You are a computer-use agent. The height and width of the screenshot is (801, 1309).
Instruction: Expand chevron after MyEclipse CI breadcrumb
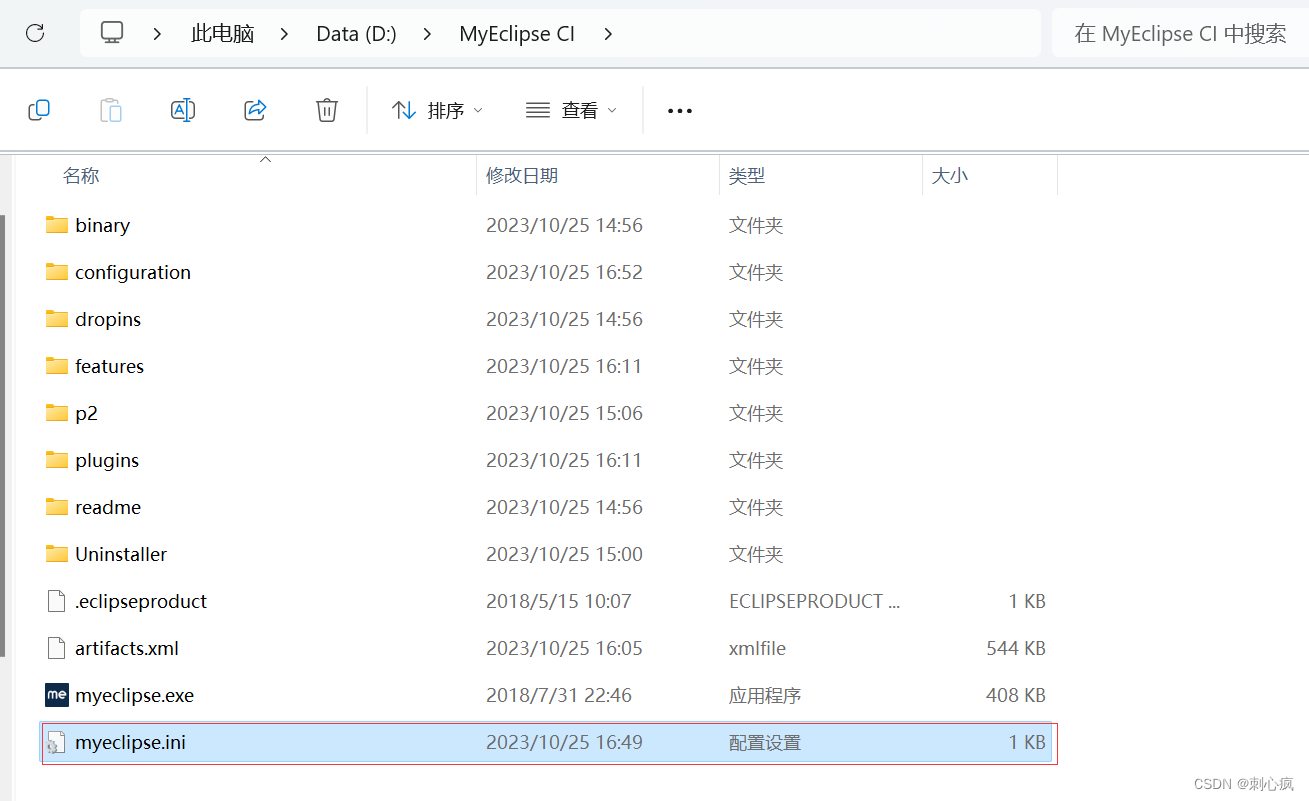click(x=608, y=34)
